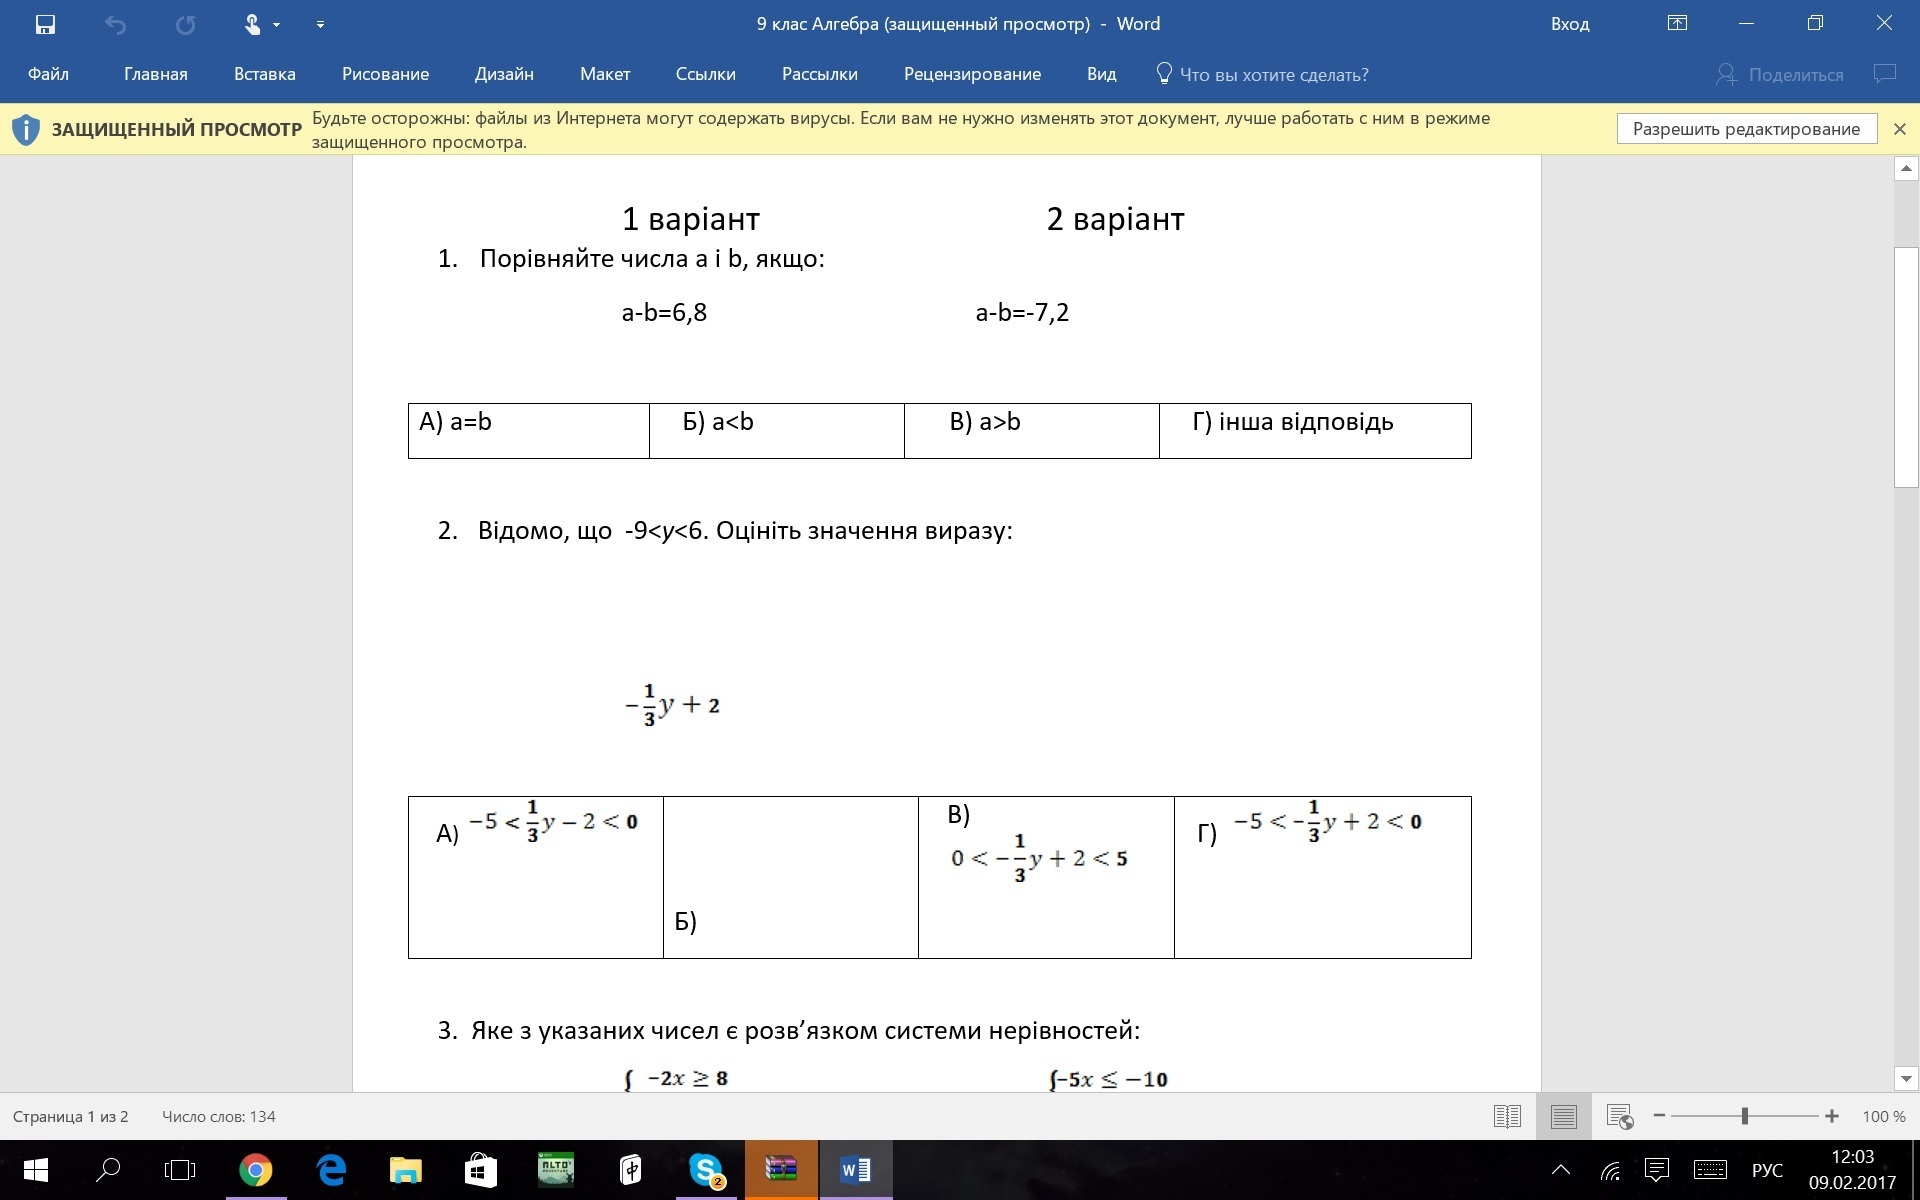Click the zoom out minus button
Screen dimensions: 1920x1200
pos(1660,1116)
